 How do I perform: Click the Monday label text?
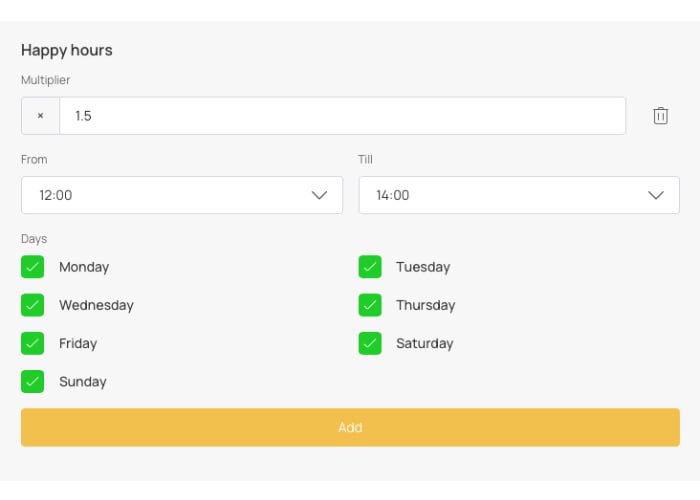[84, 267]
